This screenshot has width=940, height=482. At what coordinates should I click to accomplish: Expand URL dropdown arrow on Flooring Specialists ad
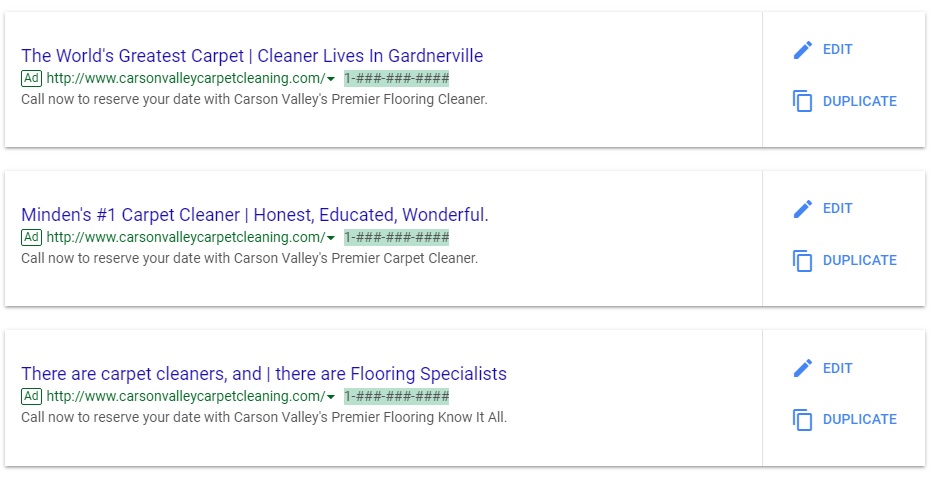[331, 397]
